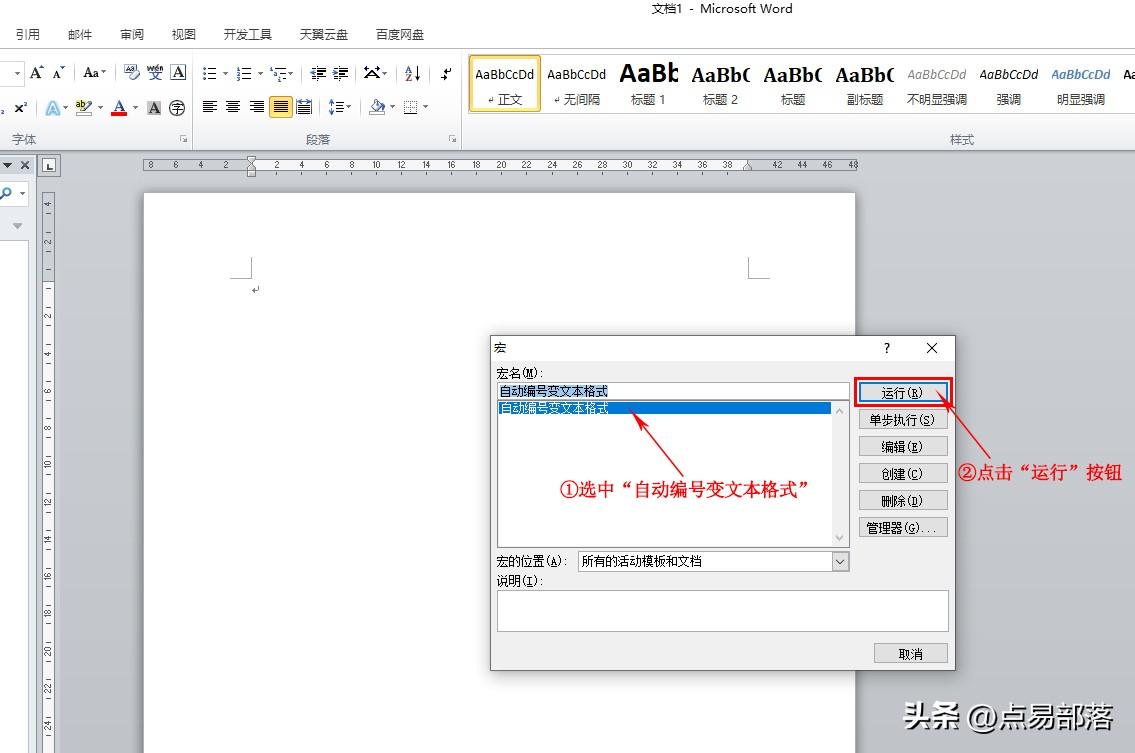
Task: Click the Sort A-Z icon
Action: pos(413,73)
